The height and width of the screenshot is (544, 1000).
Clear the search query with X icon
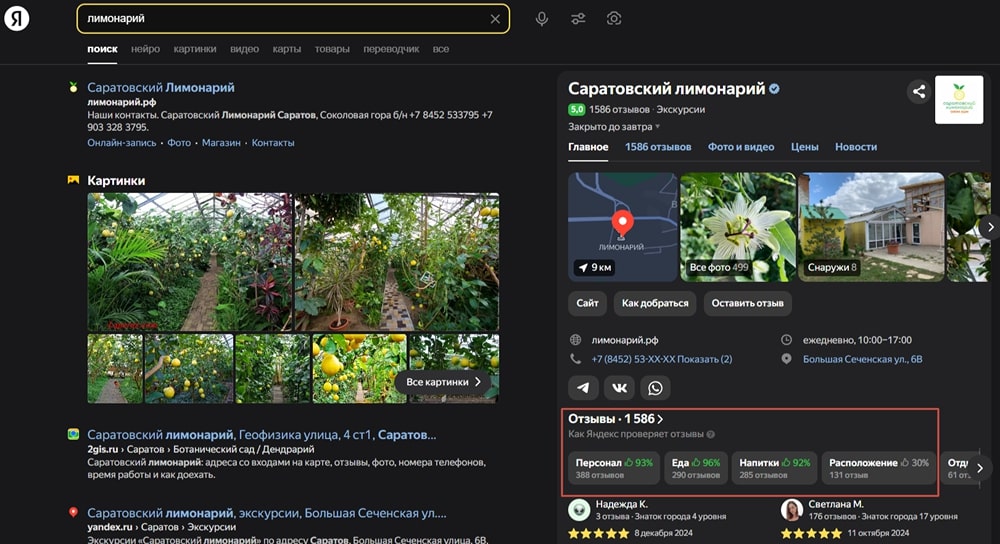(x=495, y=19)
